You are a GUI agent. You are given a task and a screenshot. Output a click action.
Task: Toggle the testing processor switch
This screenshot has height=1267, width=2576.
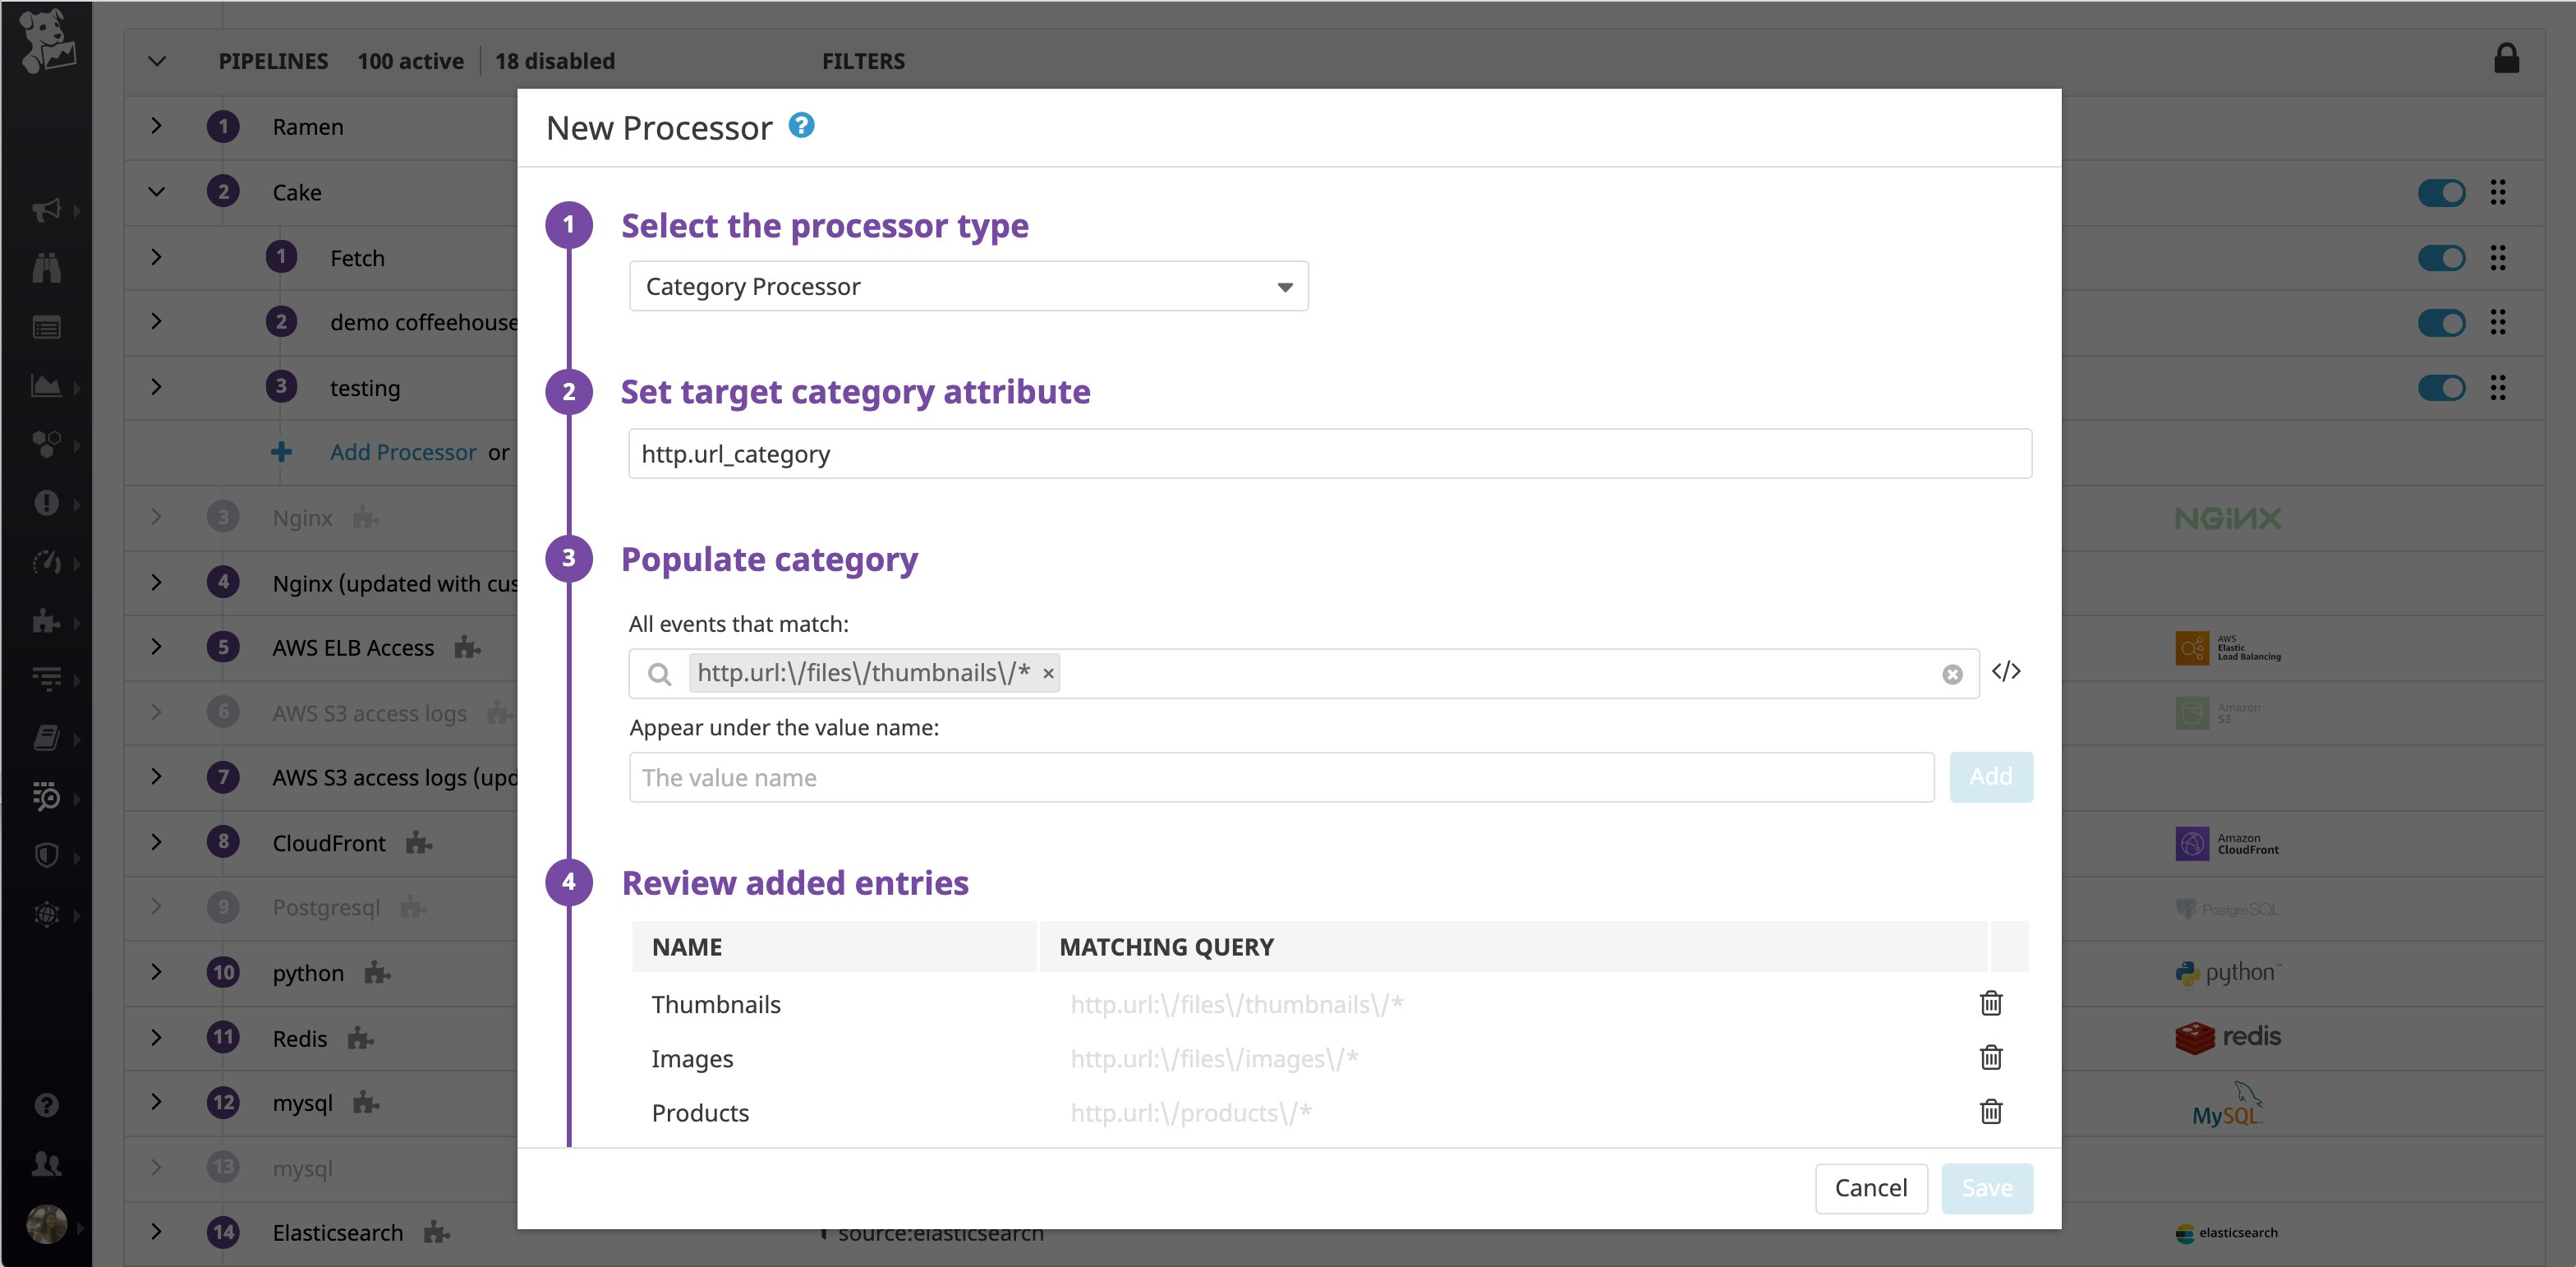pyautogui.click(x=2441, y=388)
